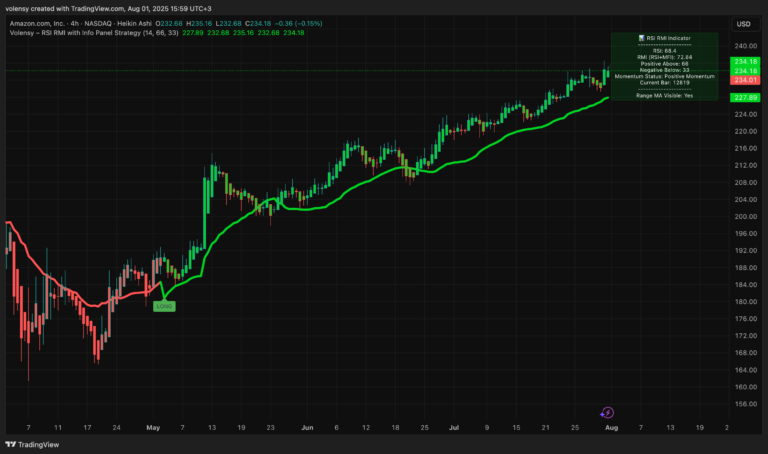
Task: Click the 11 date label on the time axis
Action: pos(58,428)
